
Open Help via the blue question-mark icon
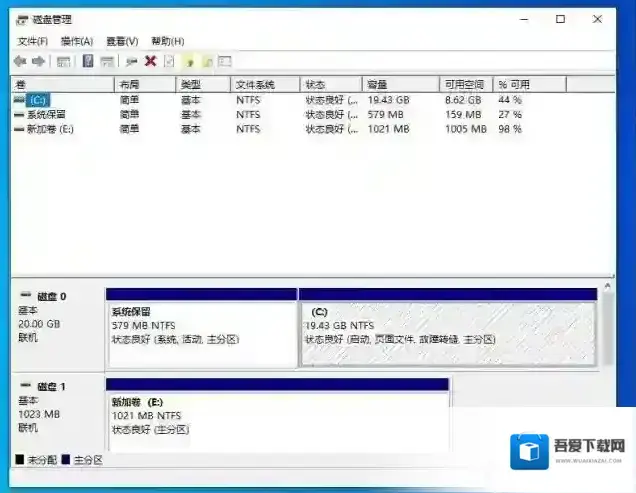[x=88, y=61]
